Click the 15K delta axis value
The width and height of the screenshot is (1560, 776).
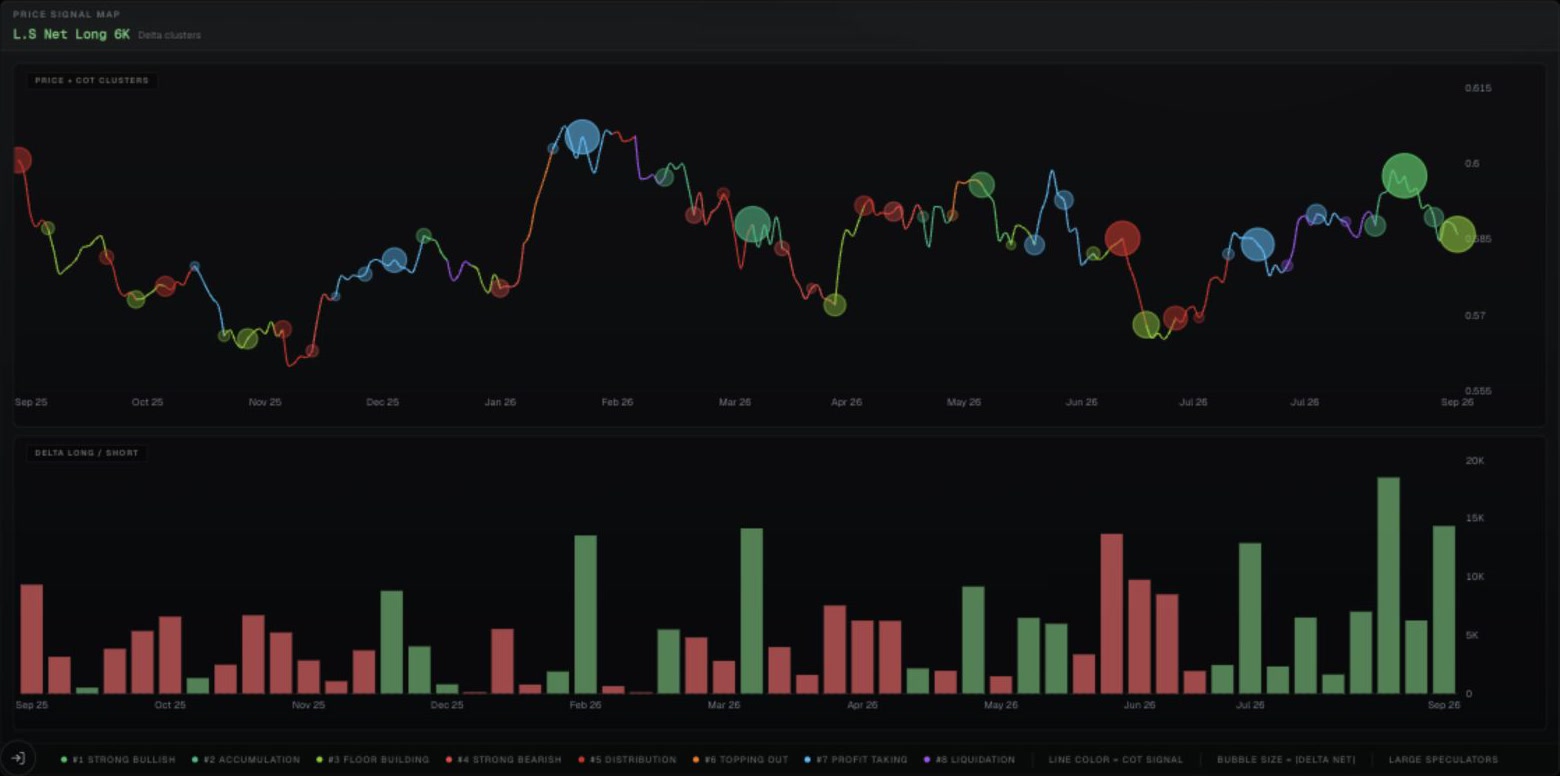tap(1474, 519)
